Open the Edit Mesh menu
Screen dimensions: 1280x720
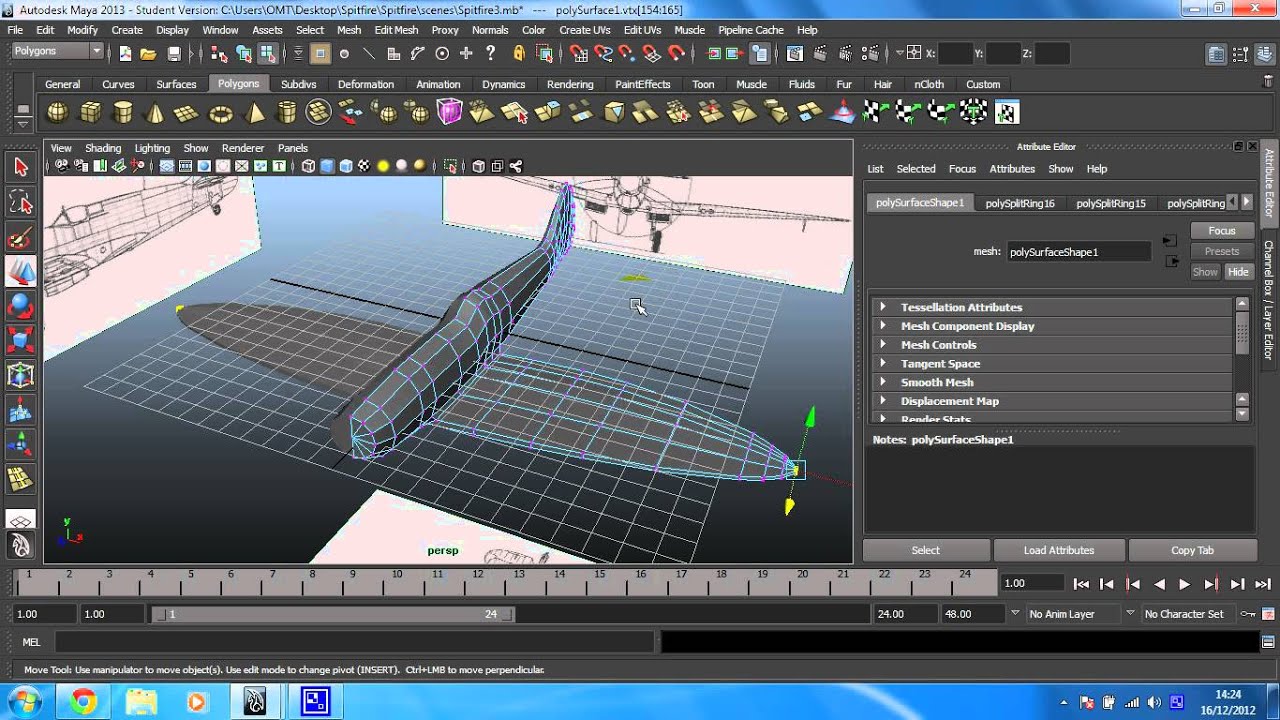pyautogui.click(x=396, y=30)
